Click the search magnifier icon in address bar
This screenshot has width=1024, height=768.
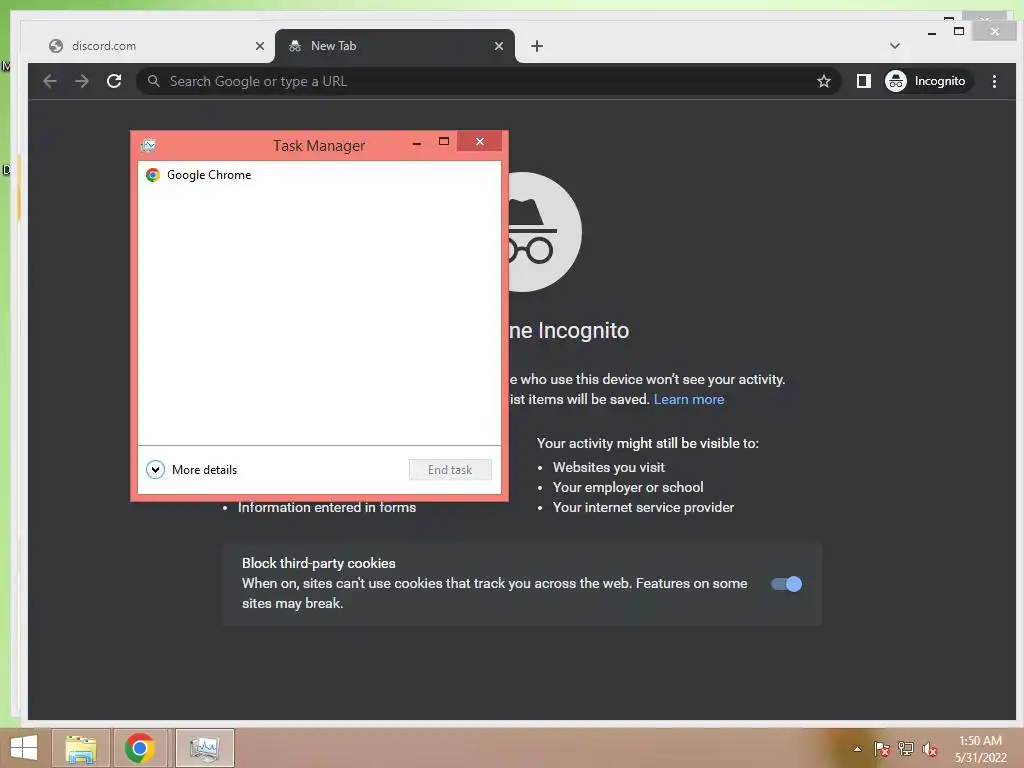point(153,81)
